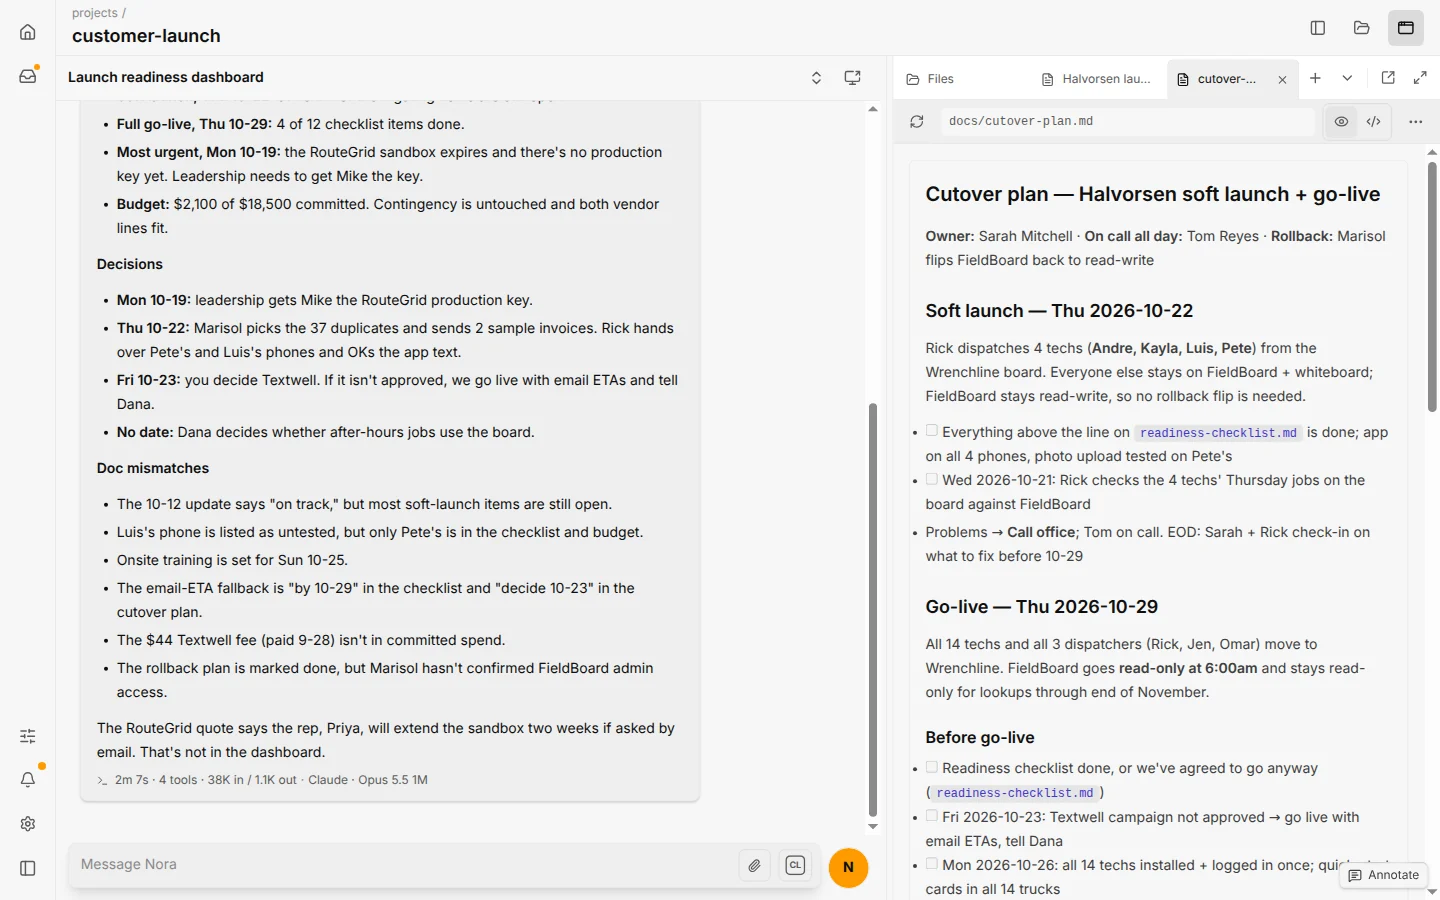Viewport: 1440px width, 900px height.
Task: Toggle the left sidebar panel icon at bottom
Action: click(28, 868)
